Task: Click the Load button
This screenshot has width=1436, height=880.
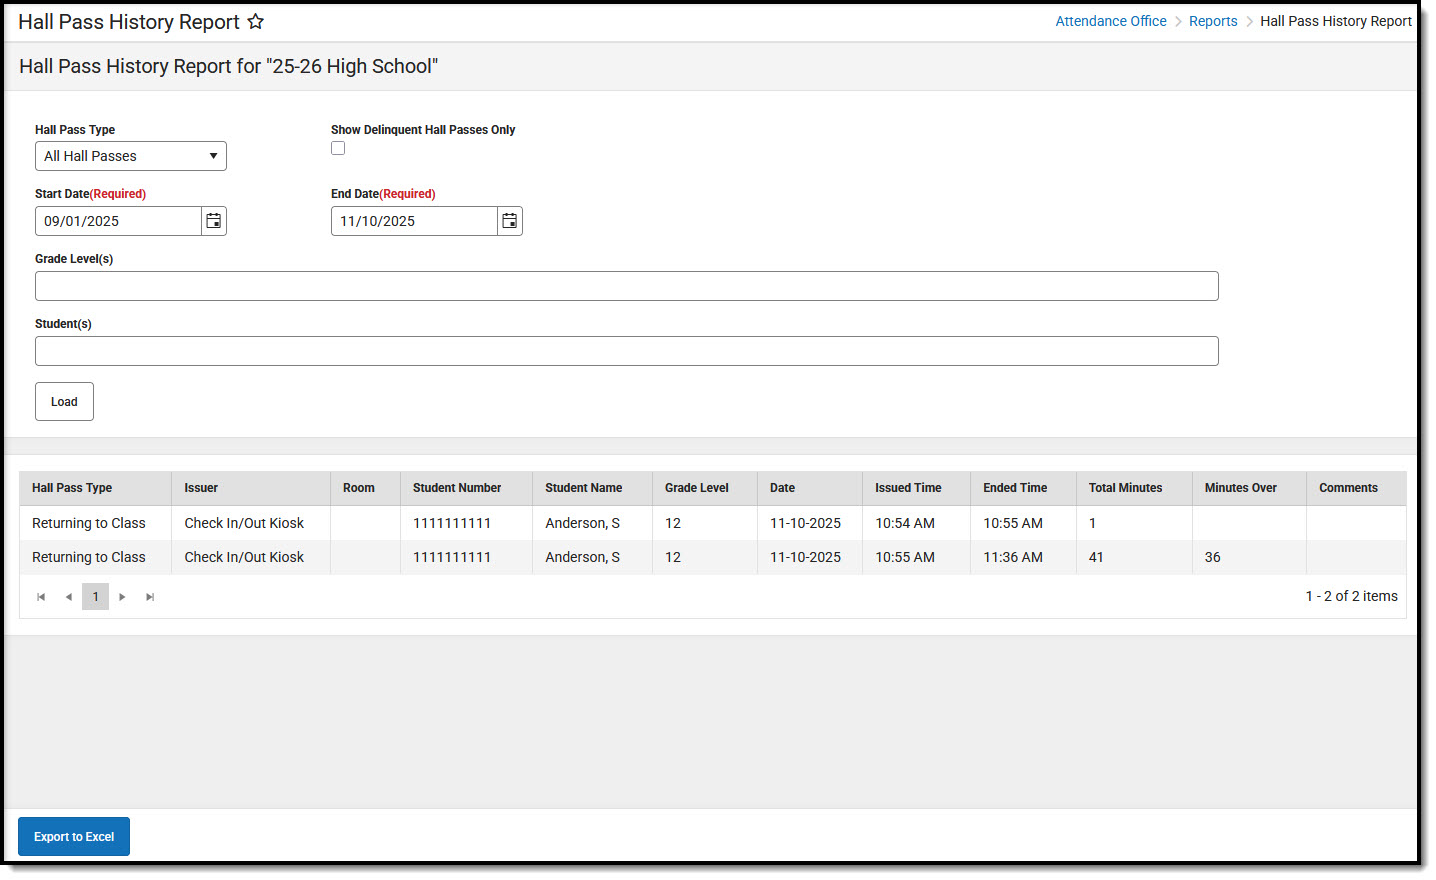Action: point(64,401)
